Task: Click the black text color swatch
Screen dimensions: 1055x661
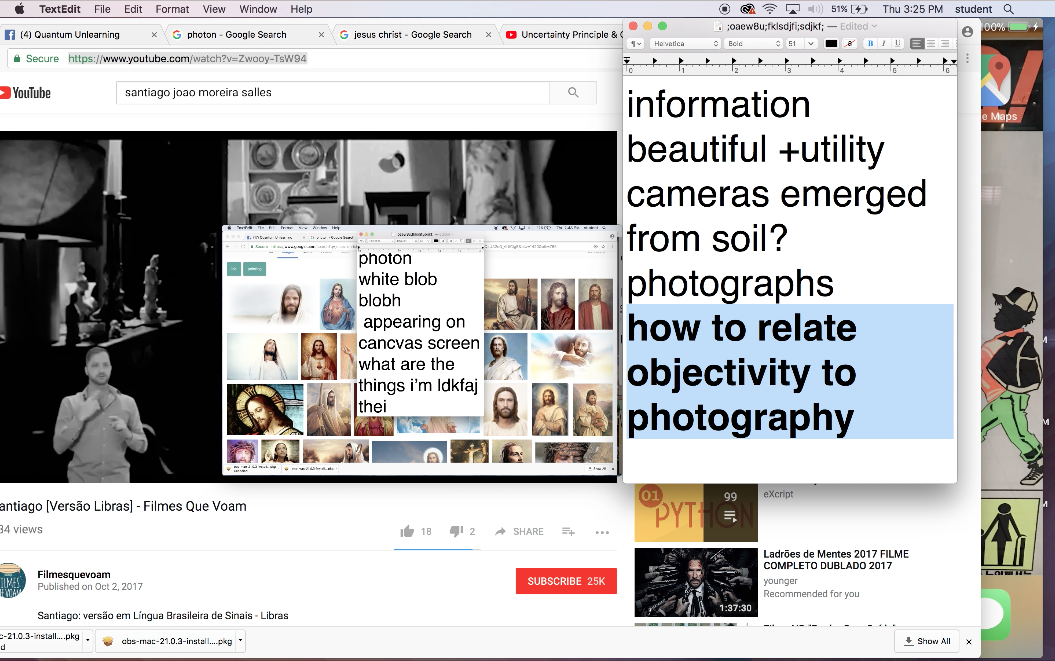Action: tap(831, 44)
